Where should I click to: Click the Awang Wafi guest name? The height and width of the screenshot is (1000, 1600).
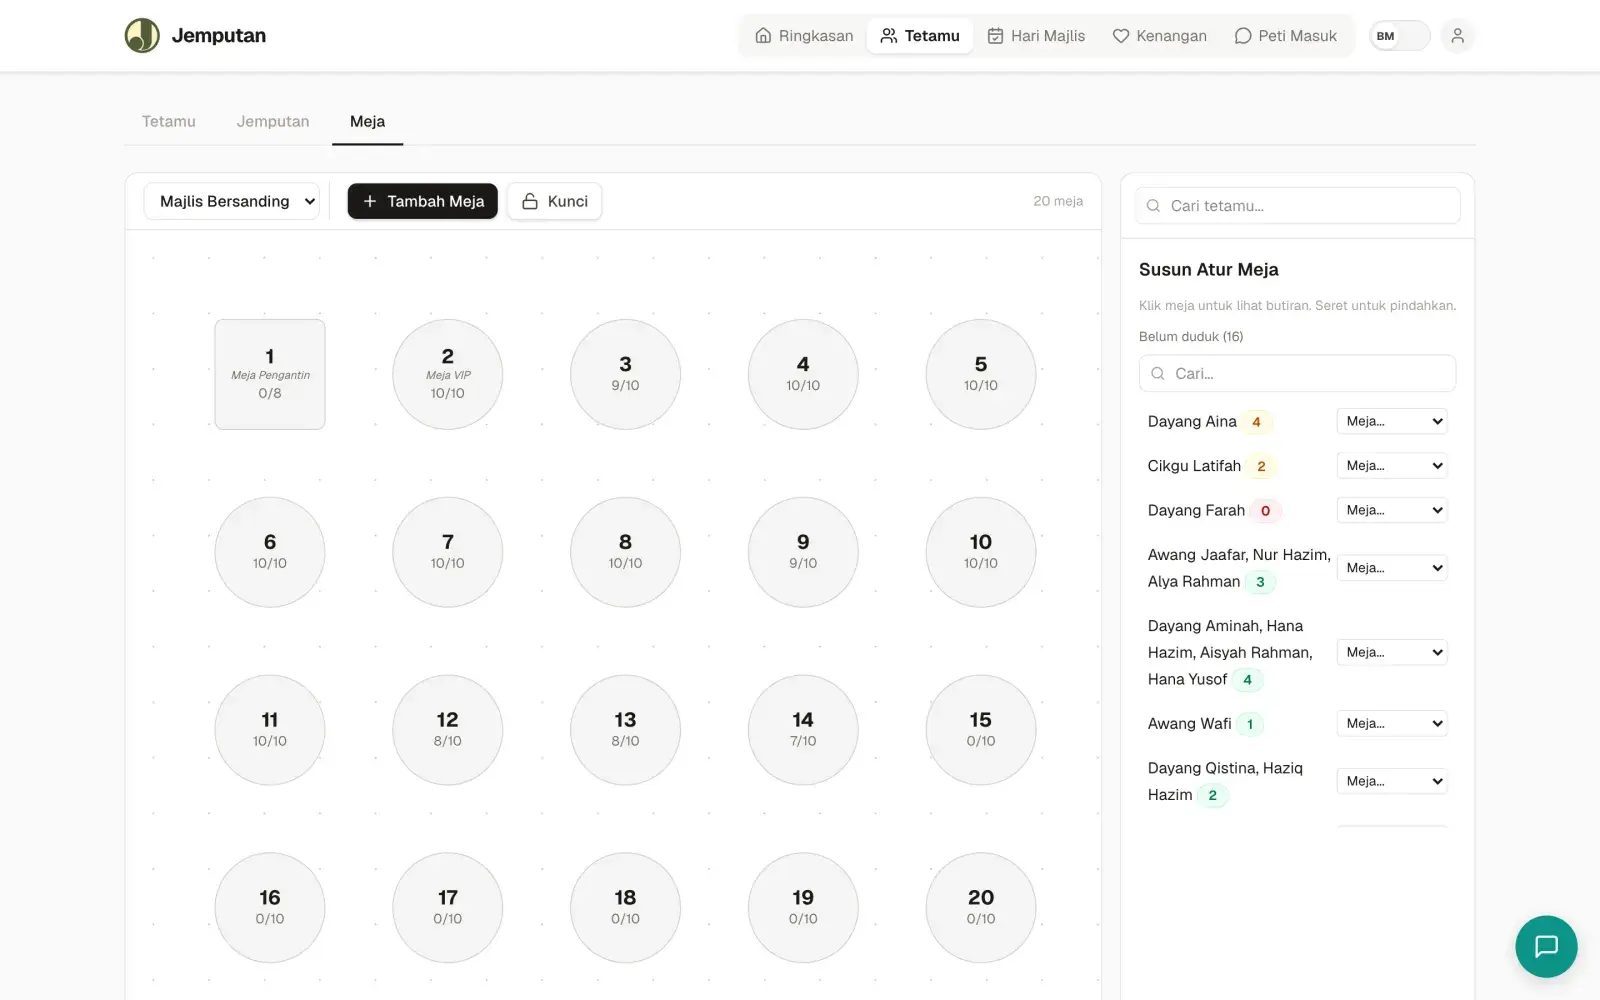[x=1190, y=723]
